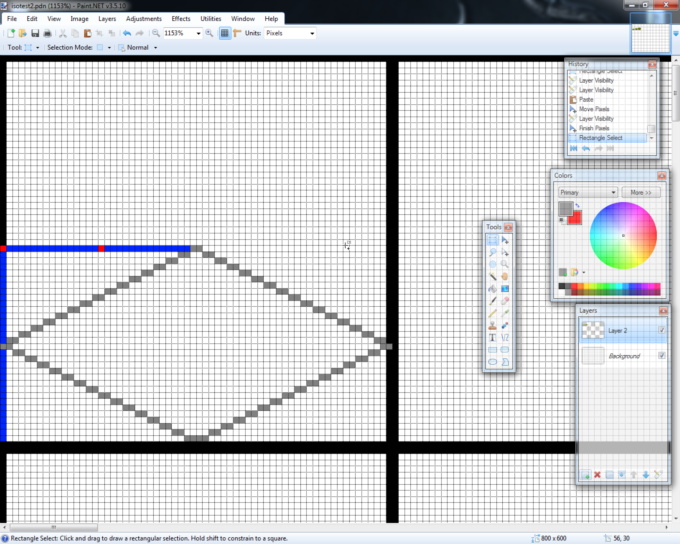Image resolution: width=680 pixels, height=544 pixels.
Task: Select the Magic Wand tool
Action: pos(493,276)
